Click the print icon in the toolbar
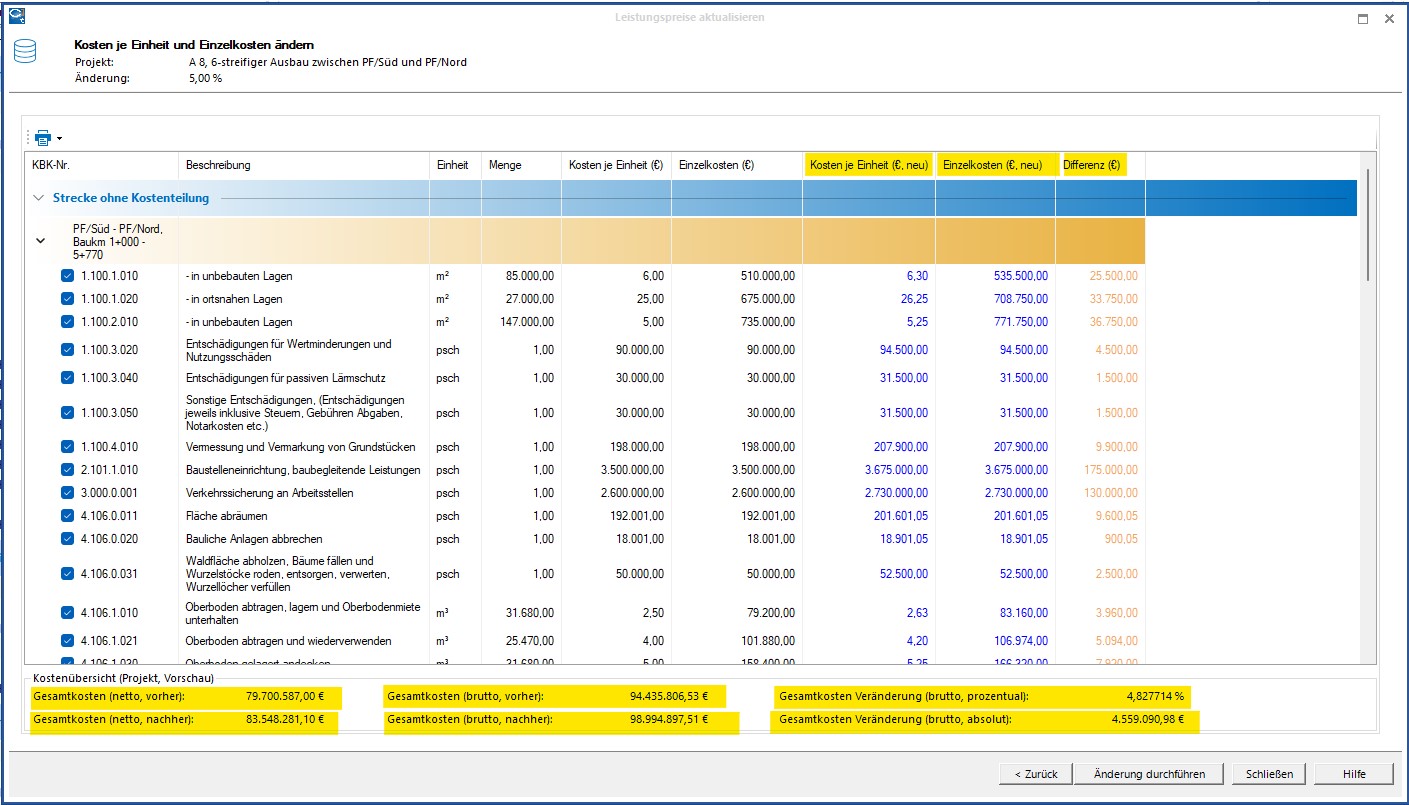 pos(43,138)
